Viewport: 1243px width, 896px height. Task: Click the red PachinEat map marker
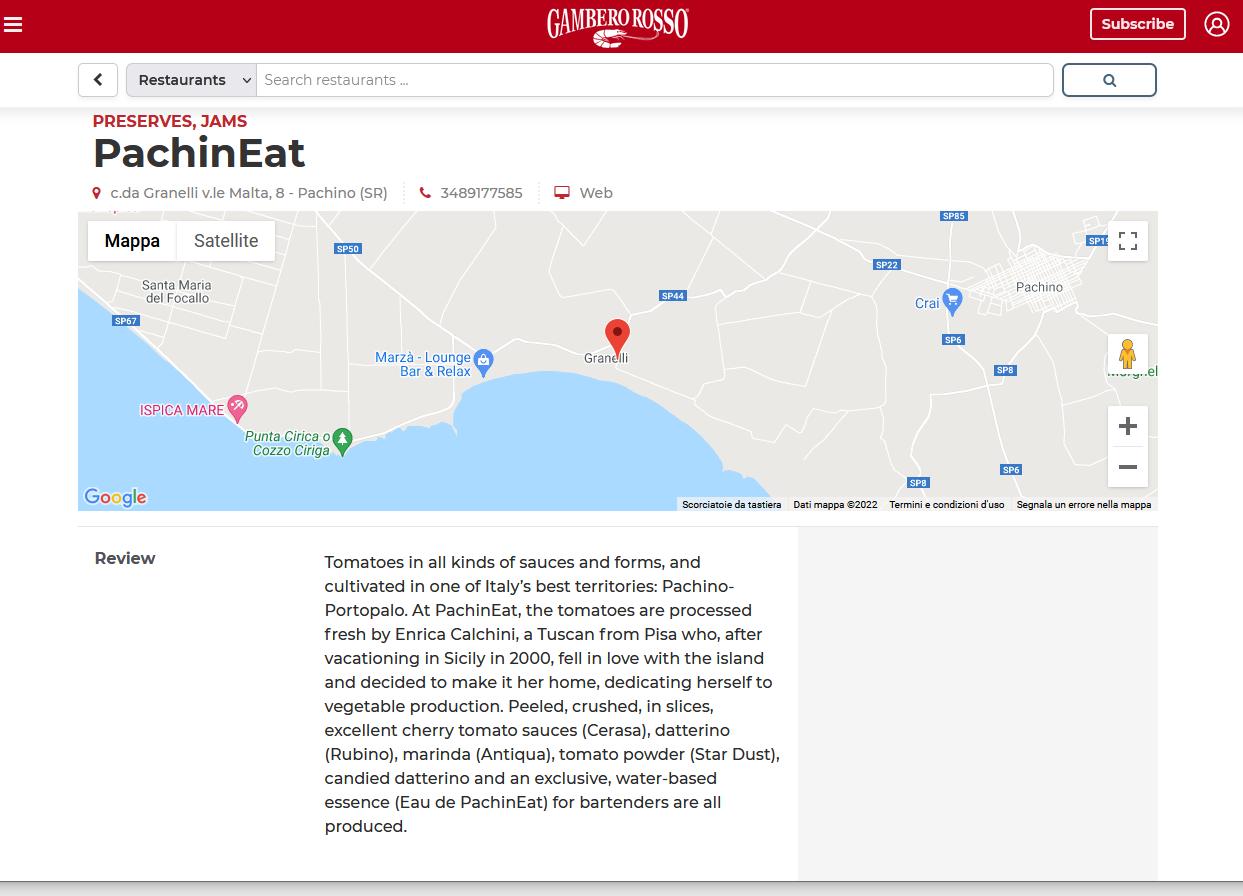click(618, 337)
